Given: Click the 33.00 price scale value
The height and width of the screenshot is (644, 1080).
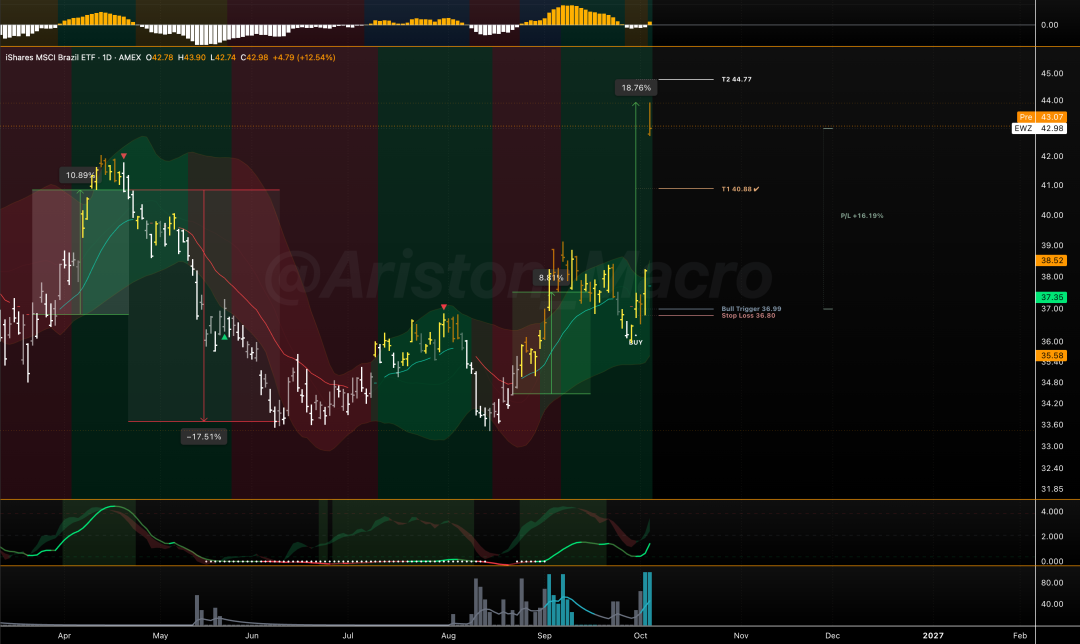Looking at the screenshot, I should click(x=1052, y=446).
